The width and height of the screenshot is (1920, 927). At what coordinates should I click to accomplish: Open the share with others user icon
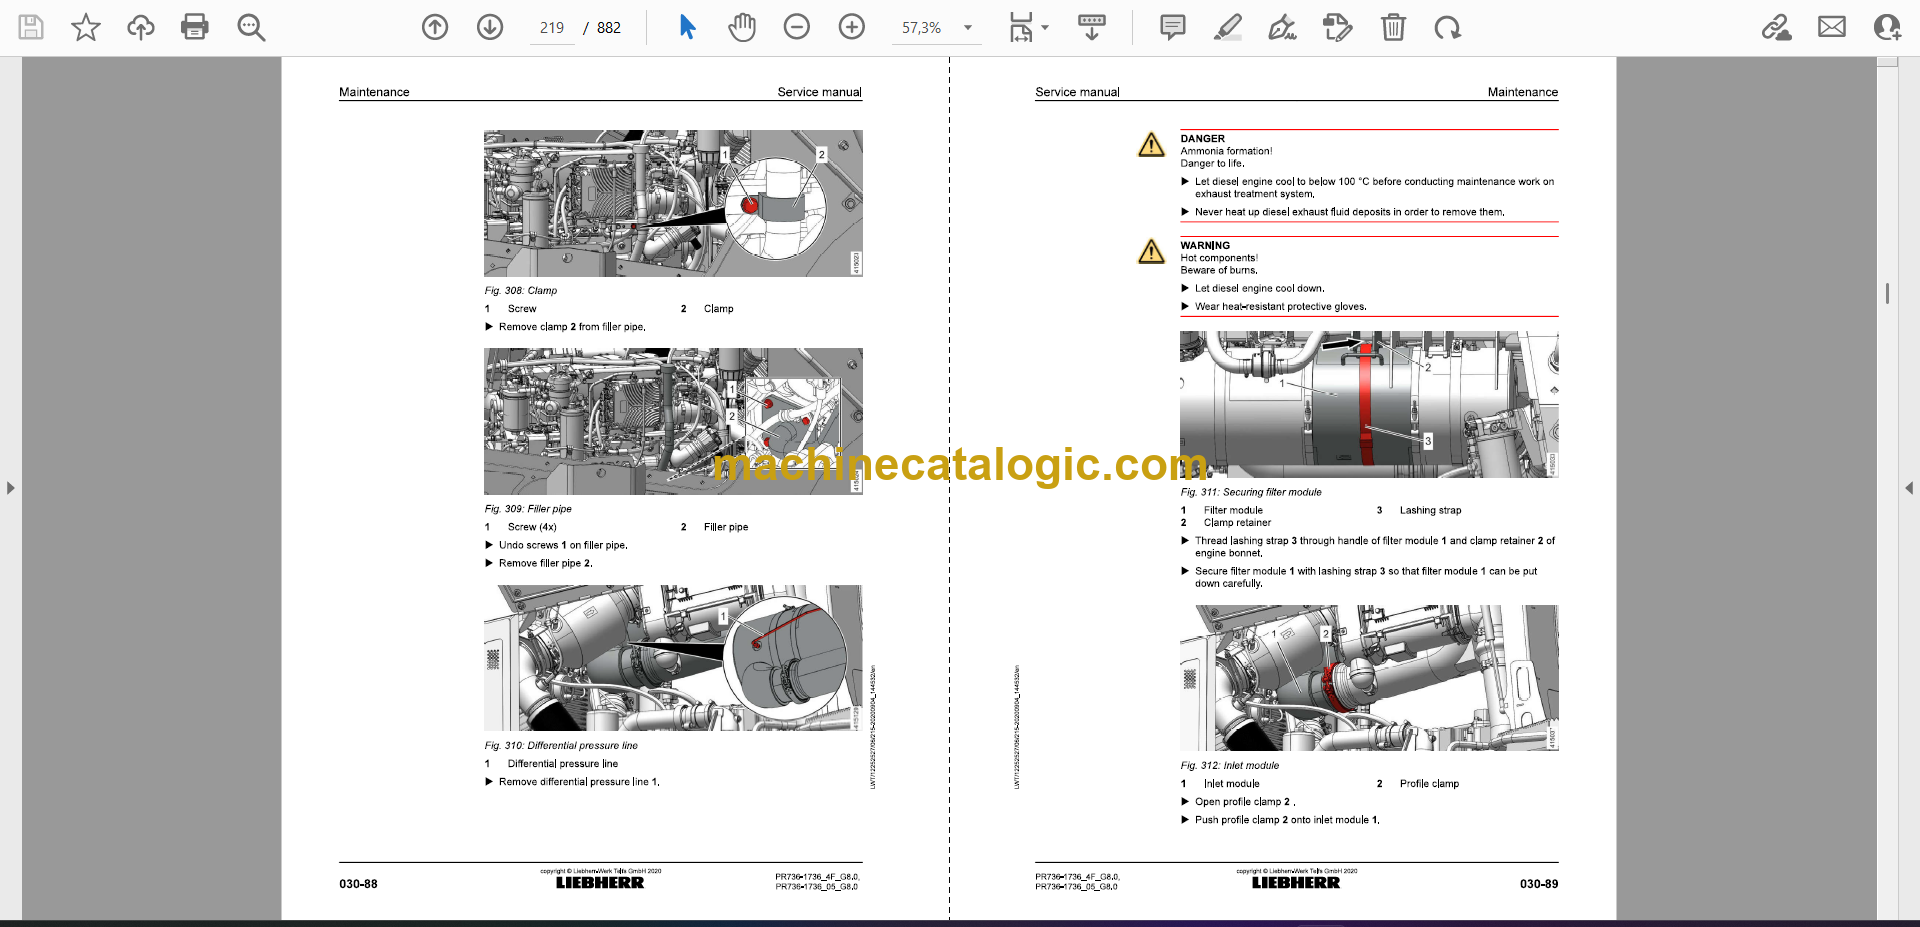(1887, 27)
